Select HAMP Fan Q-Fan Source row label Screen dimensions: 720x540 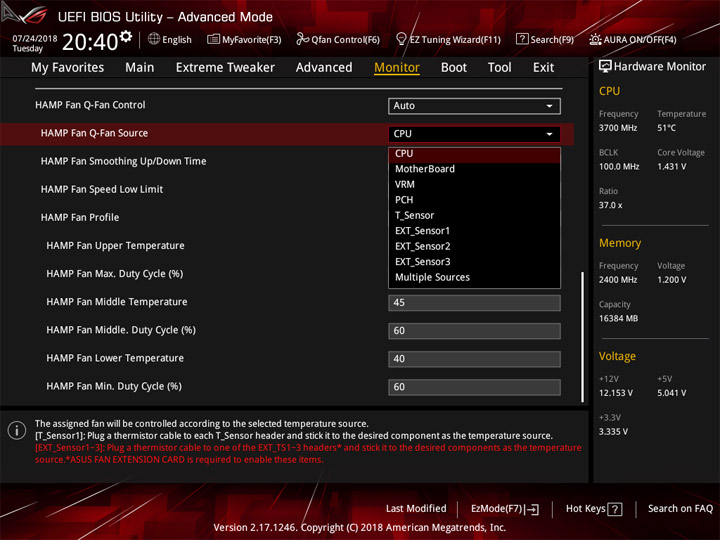point(94,133)
